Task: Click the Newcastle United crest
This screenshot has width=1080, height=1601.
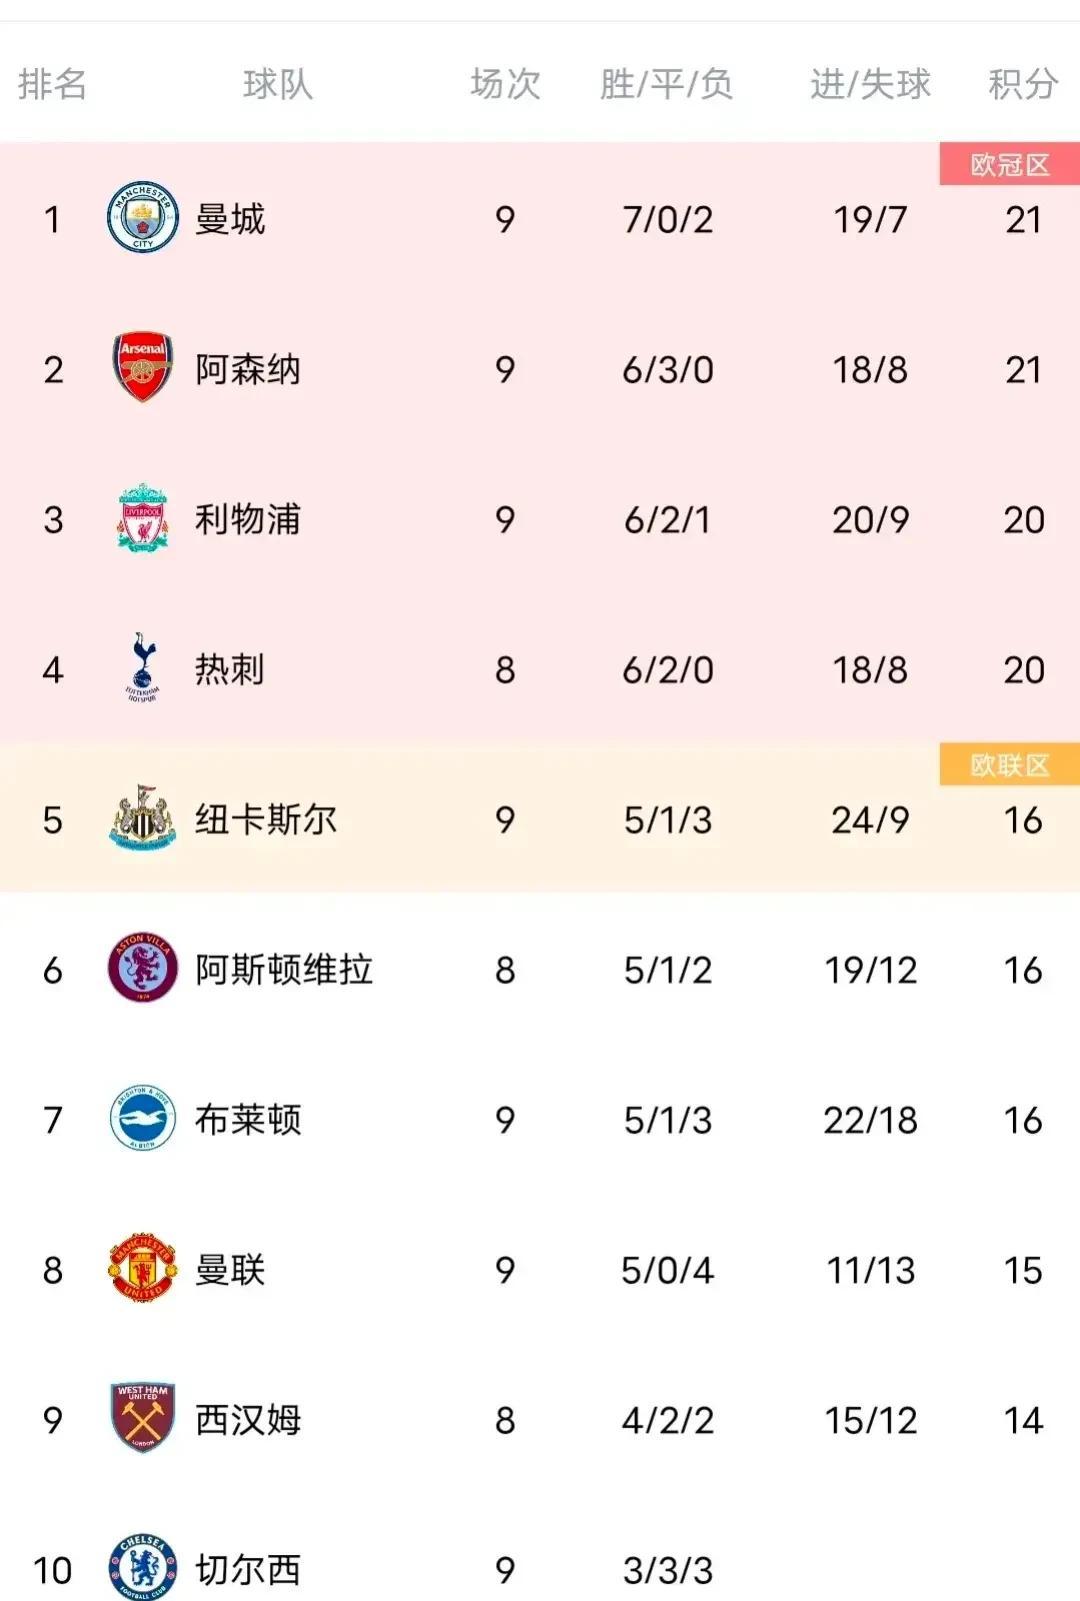Action: [142, 818]
